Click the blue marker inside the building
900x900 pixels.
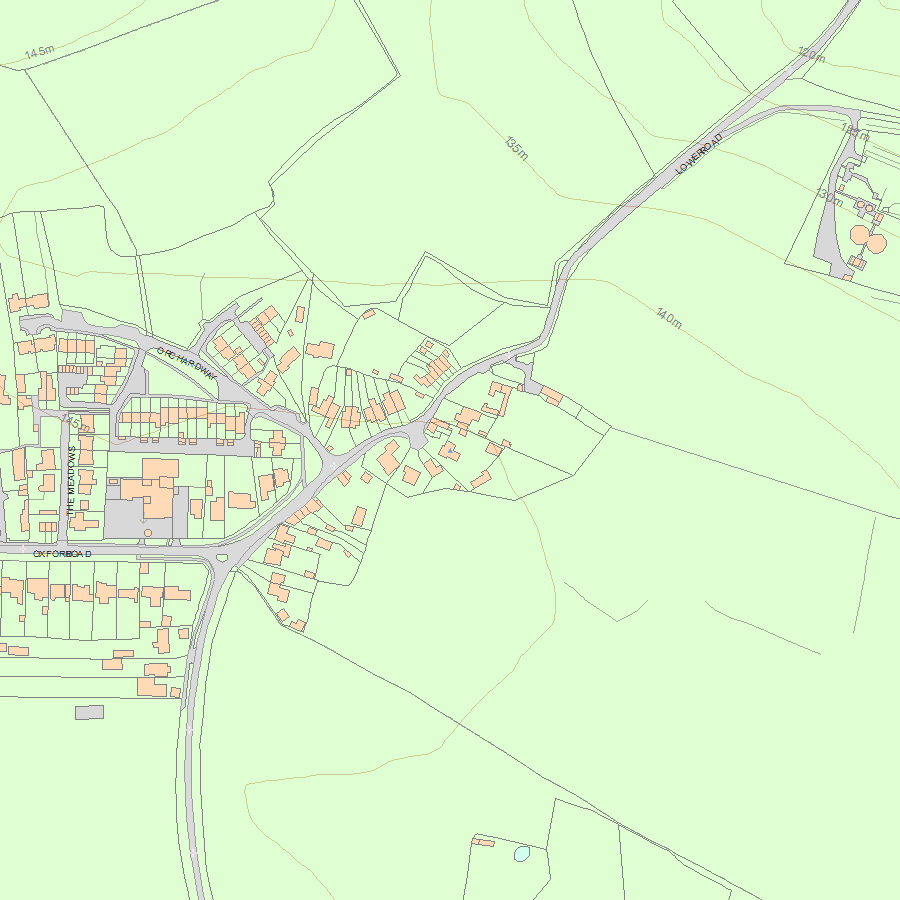click(x=451, y=452)
